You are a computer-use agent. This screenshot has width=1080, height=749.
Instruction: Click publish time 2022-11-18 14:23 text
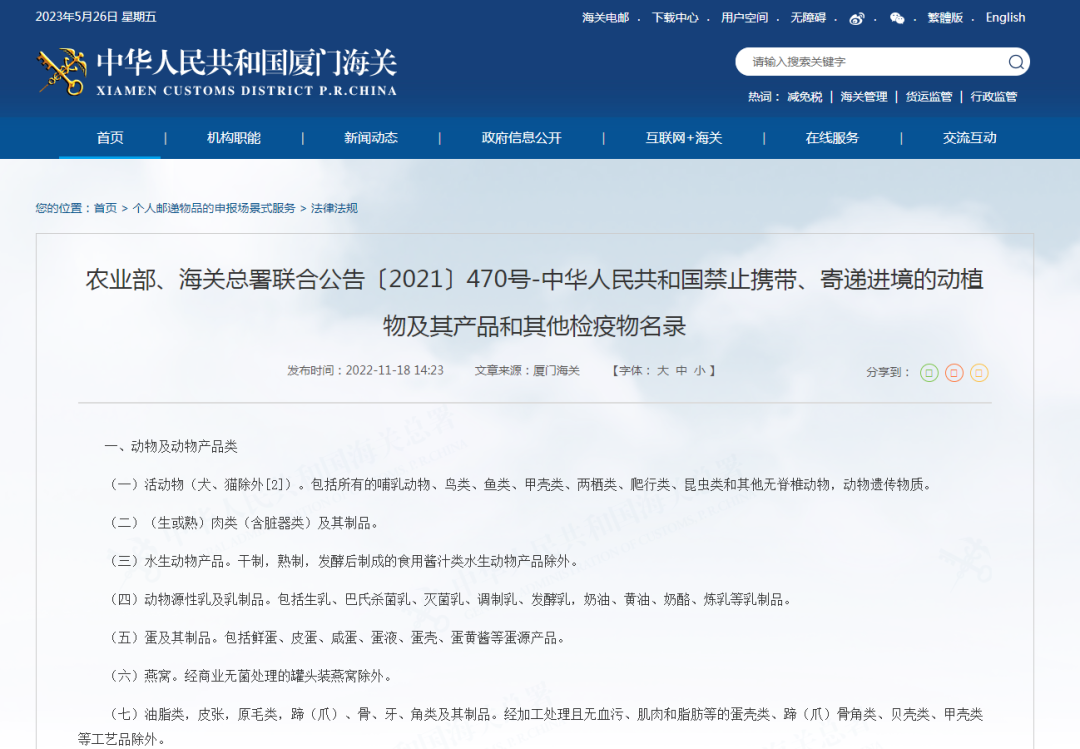coord(365,371)
